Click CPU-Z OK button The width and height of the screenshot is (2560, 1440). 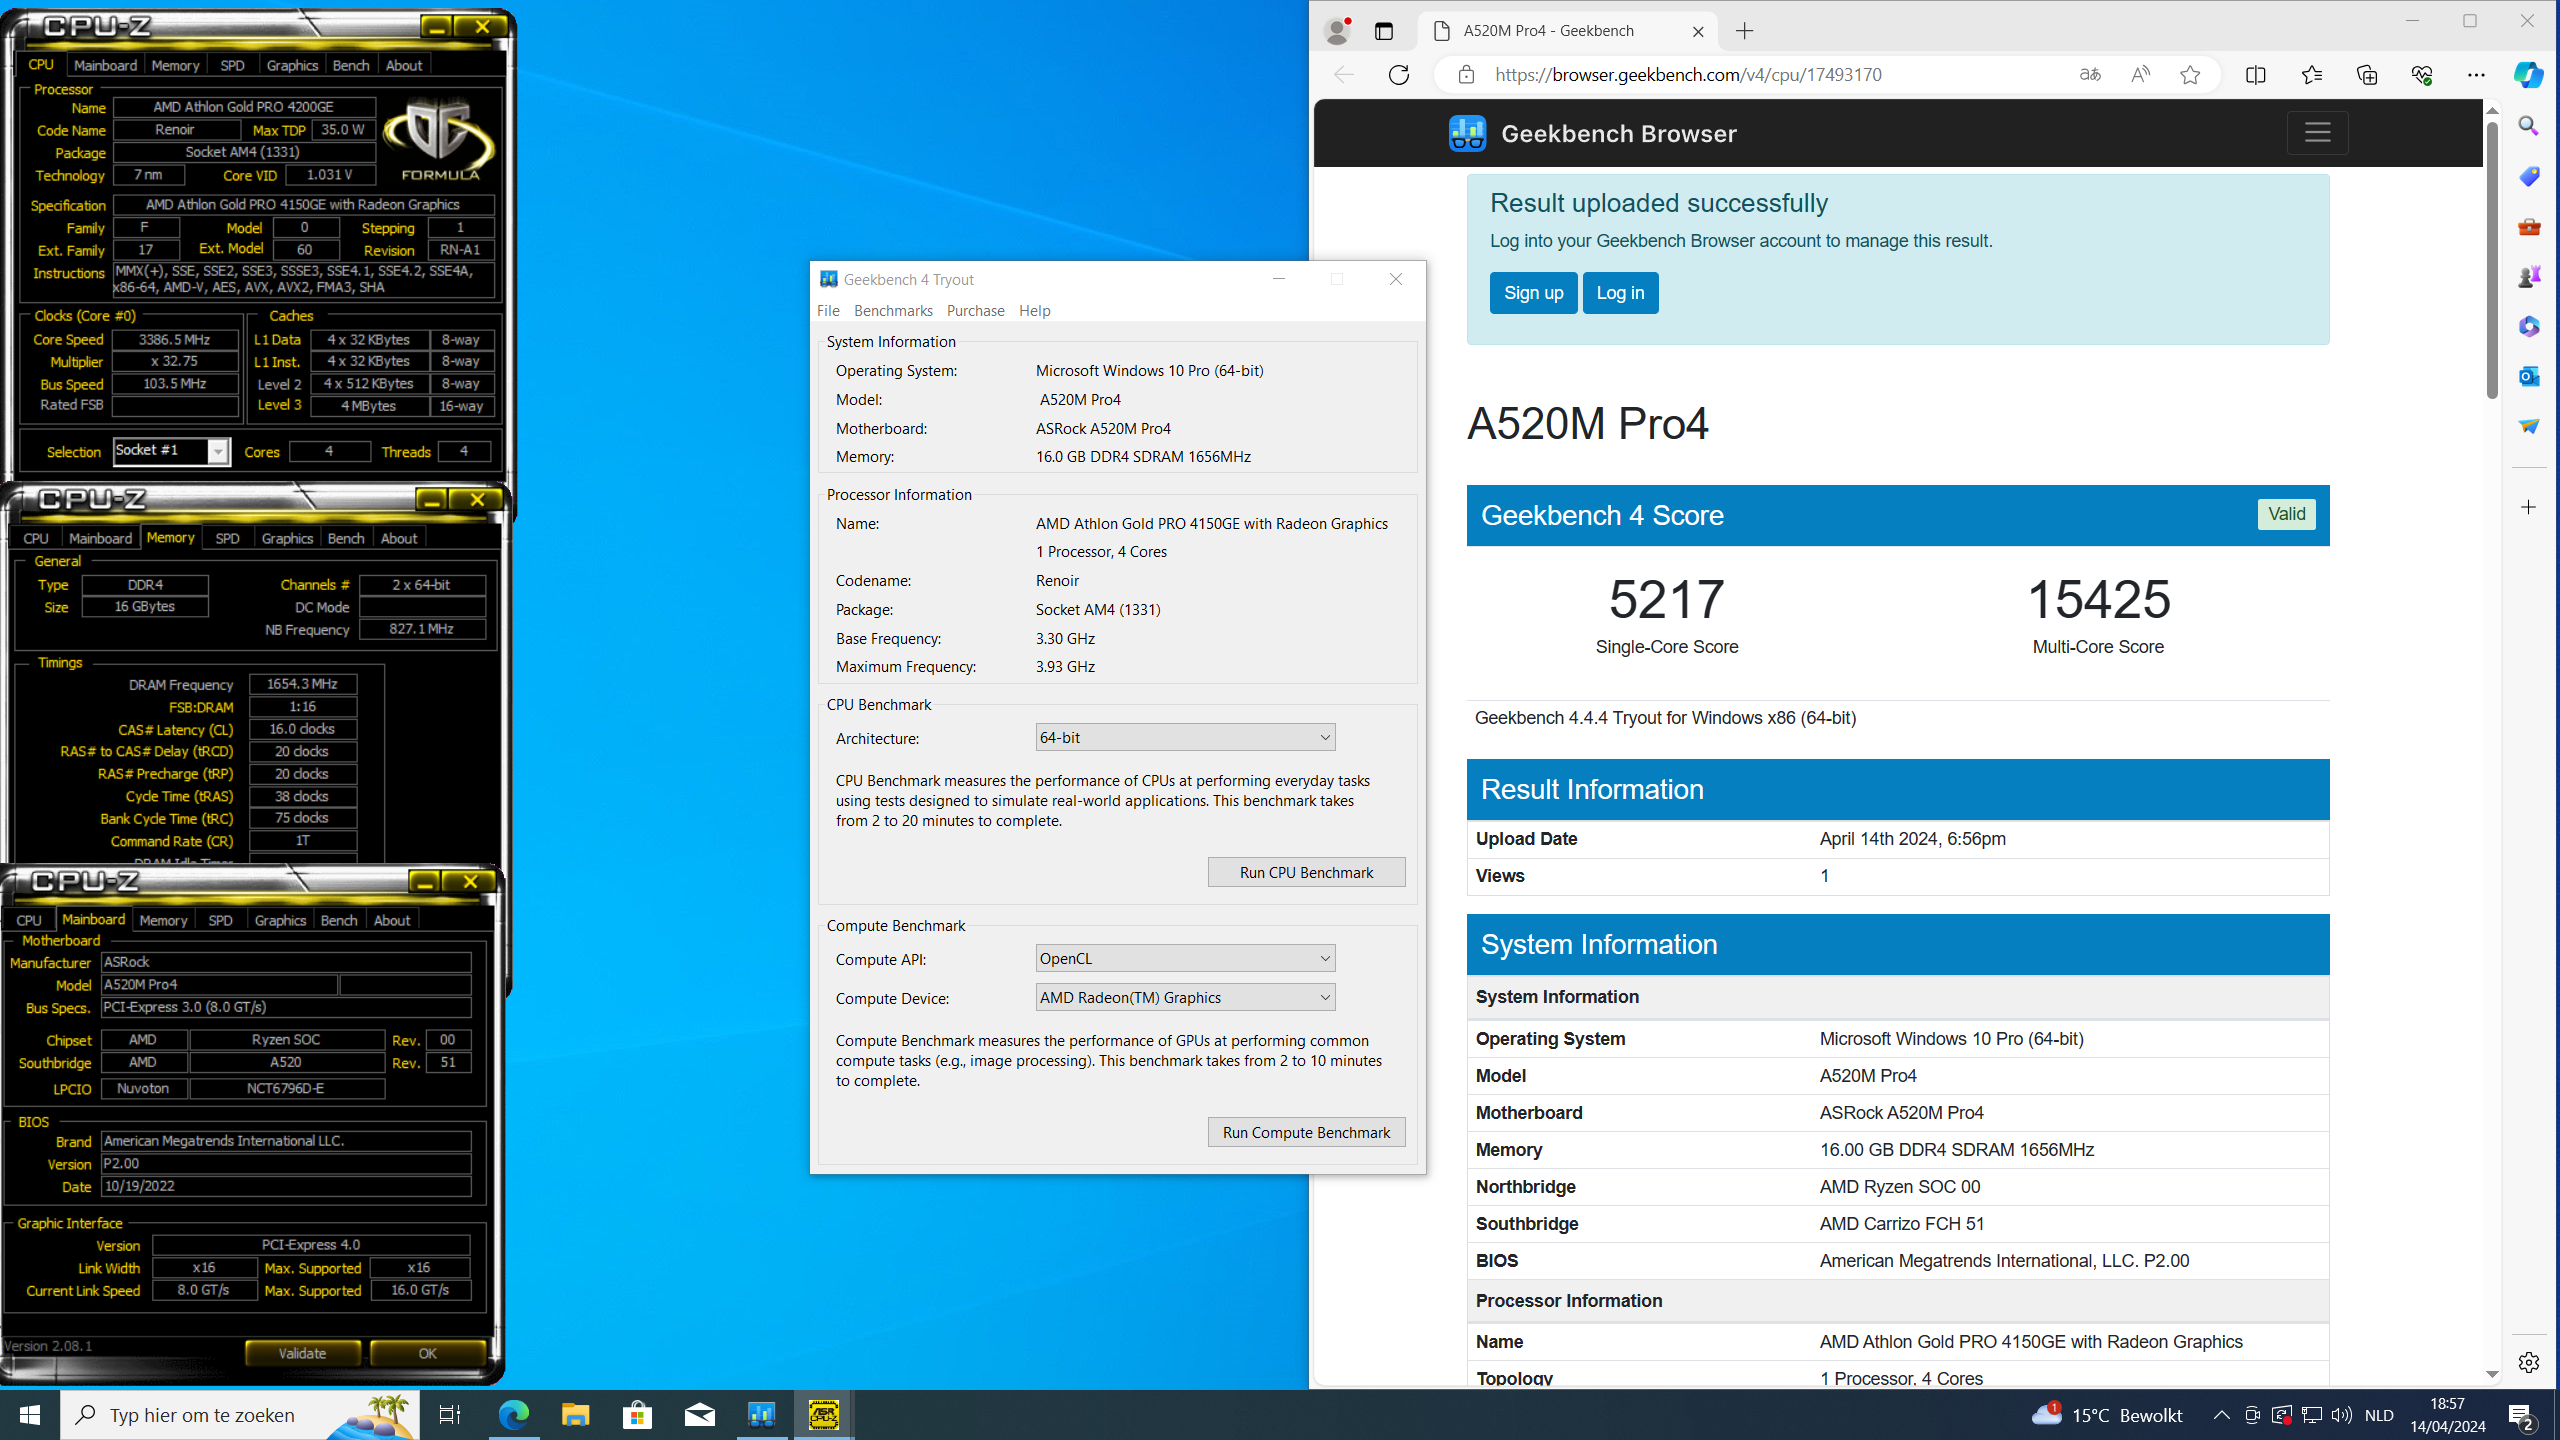click(427, 1354)
